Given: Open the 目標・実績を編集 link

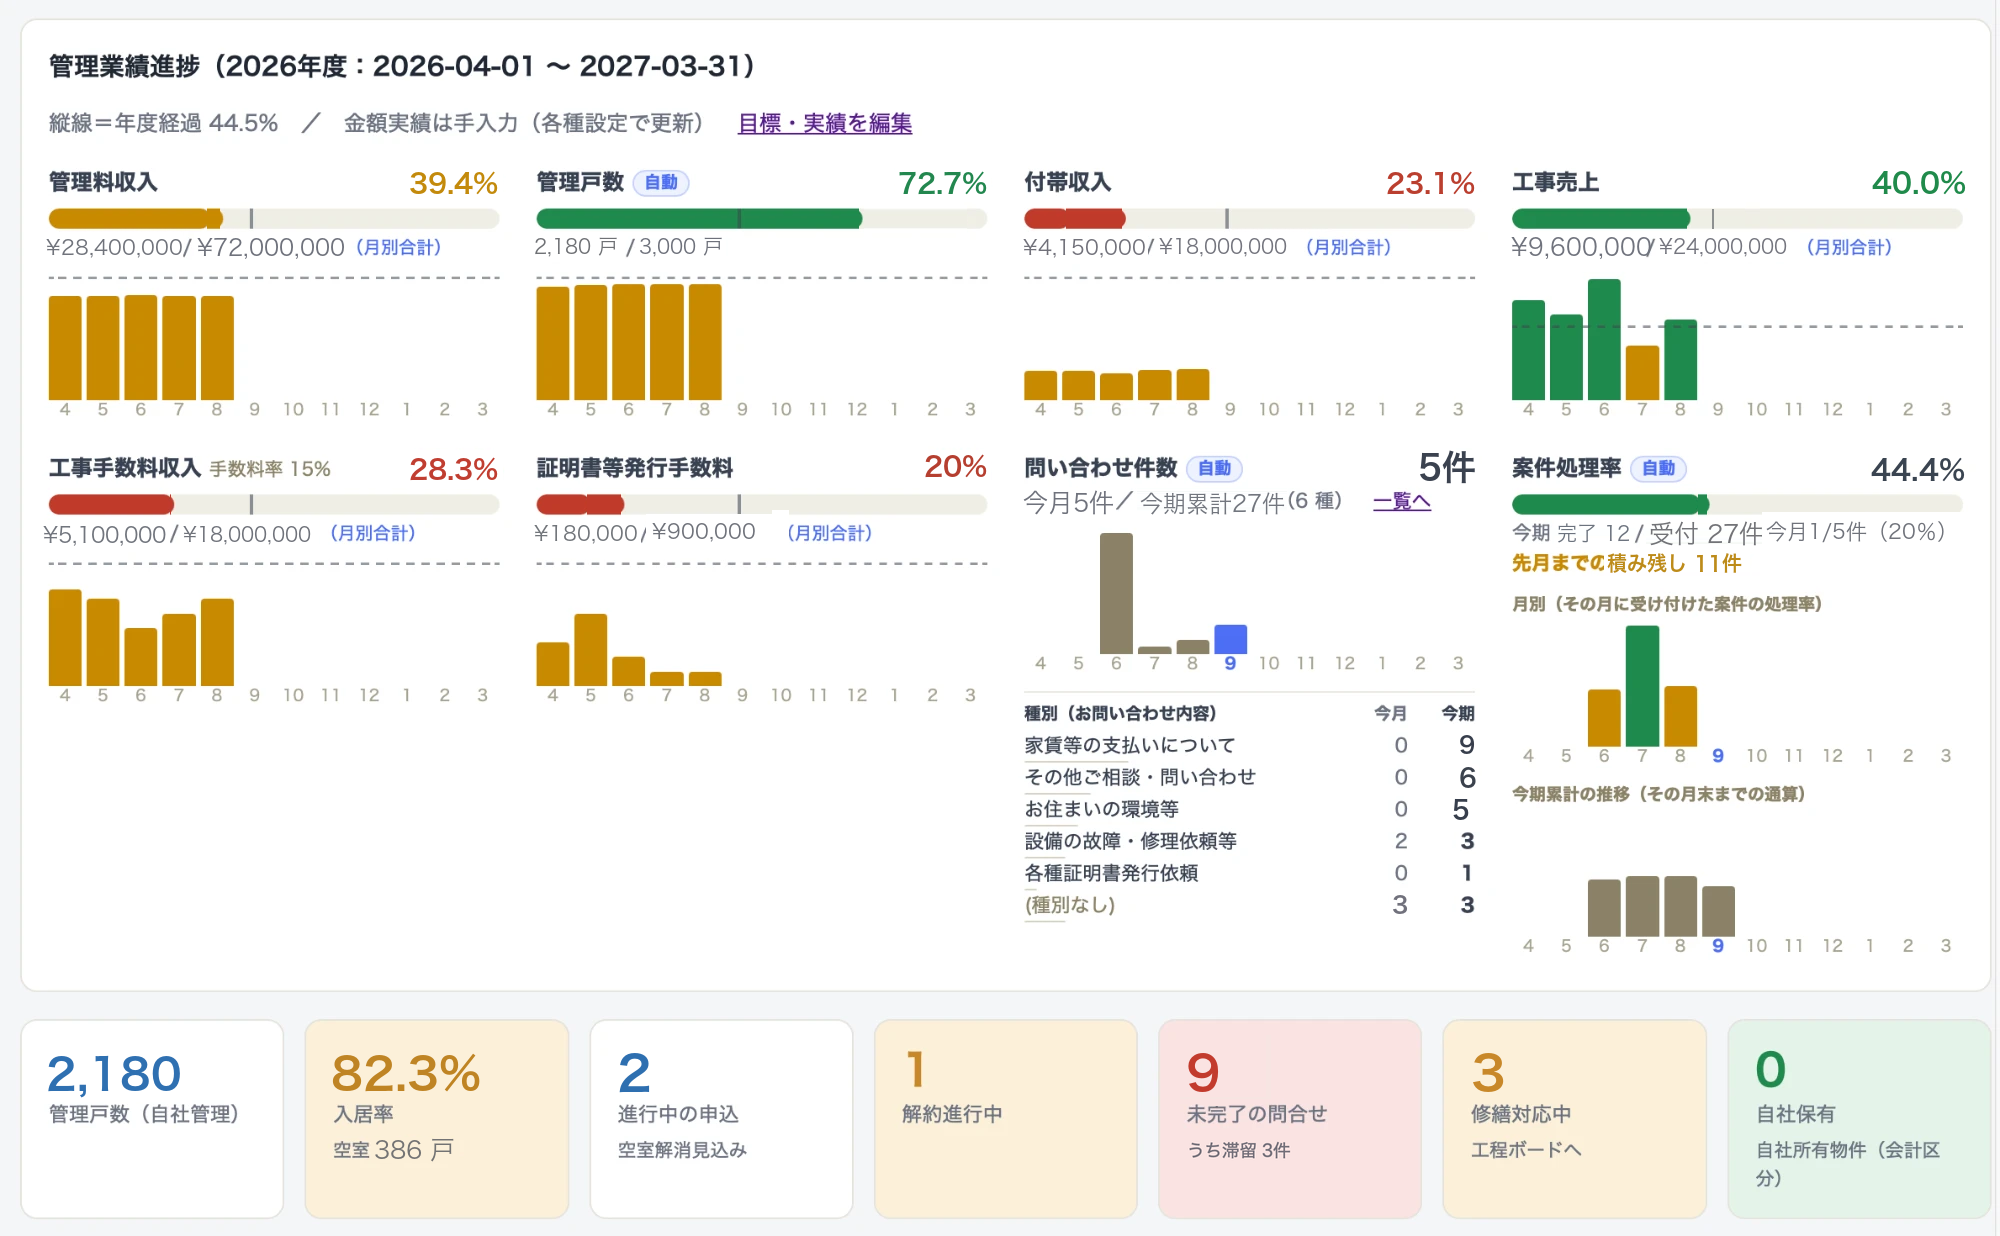Looking at the screenshot, I should coord(824,123).
